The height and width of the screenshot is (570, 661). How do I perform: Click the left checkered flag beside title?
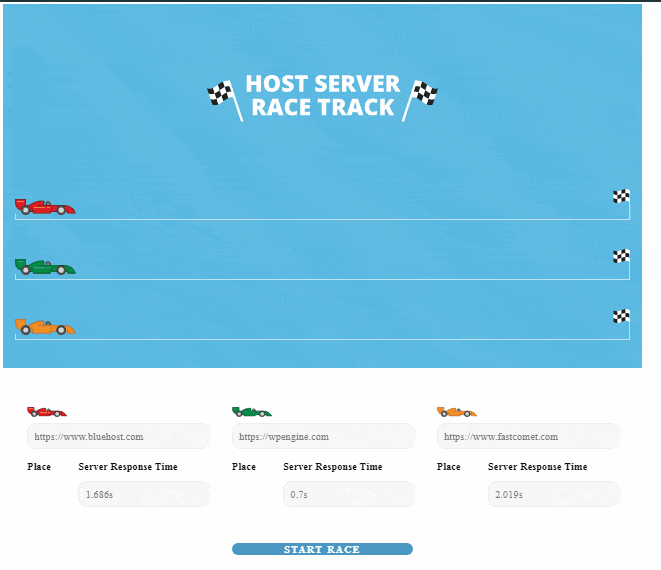pyautogui.click(x=225, y=100)
